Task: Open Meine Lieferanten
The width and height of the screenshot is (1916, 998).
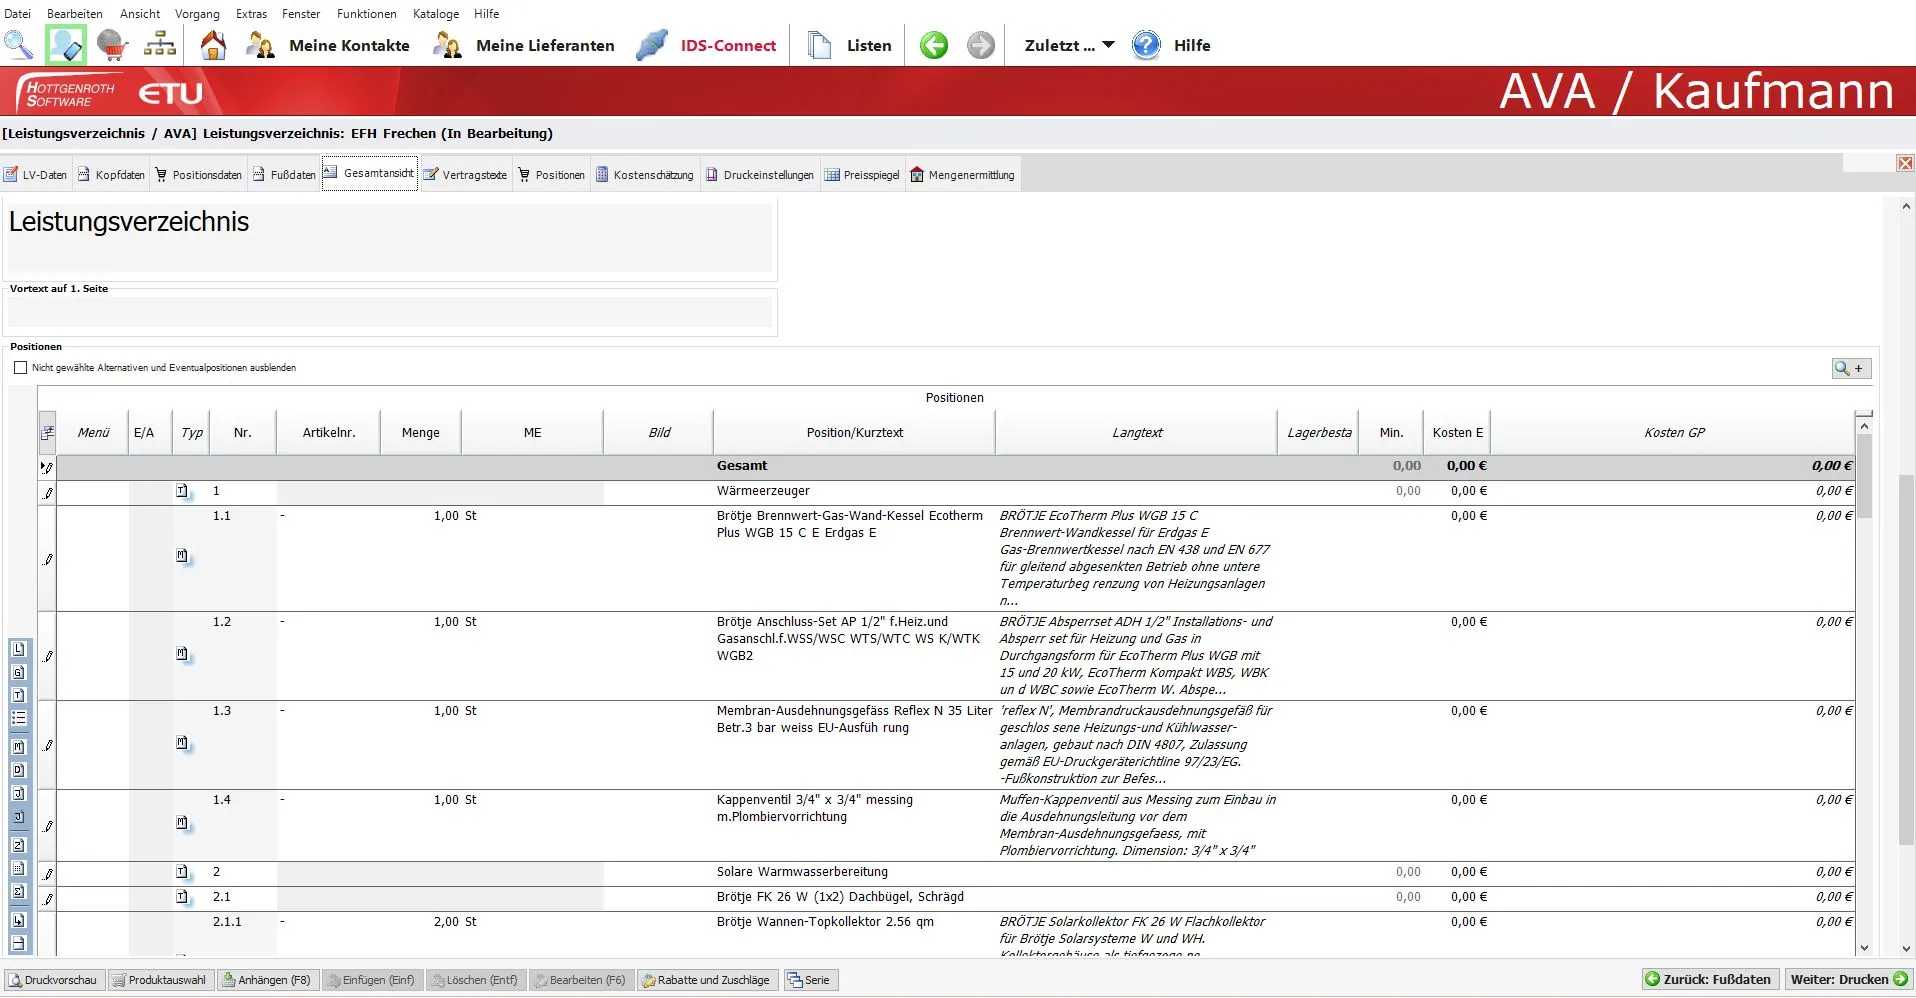Action: [x=524, y=45]
